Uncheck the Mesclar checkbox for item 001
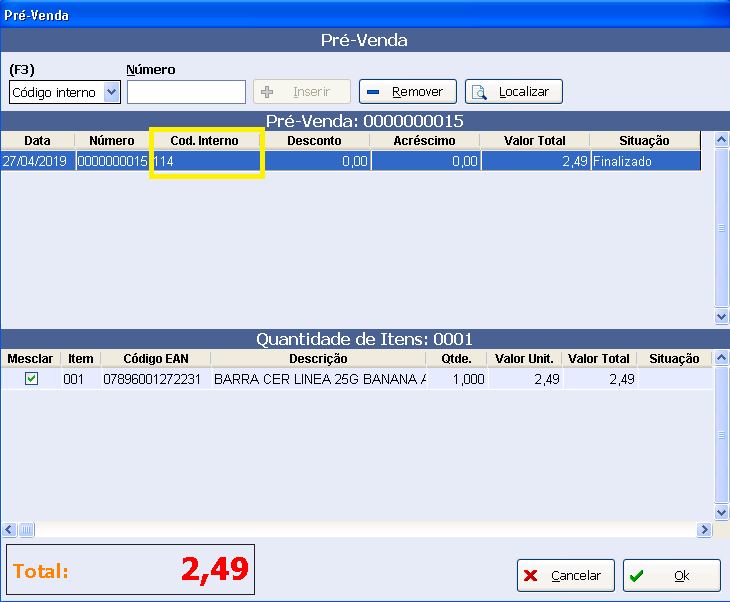Screen dimensions: 730x602 31,379
